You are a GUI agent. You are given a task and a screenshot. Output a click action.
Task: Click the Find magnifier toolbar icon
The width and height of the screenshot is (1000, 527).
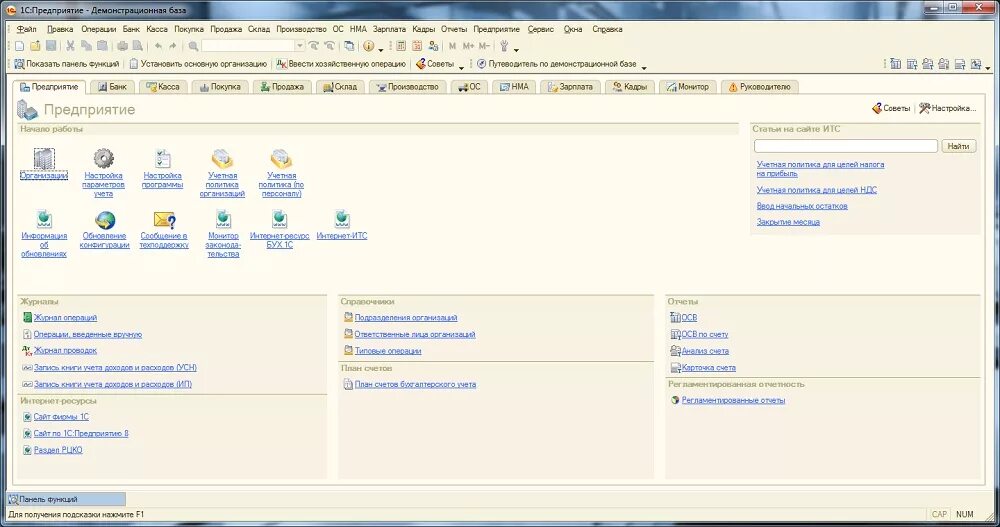tap(193, 46)
